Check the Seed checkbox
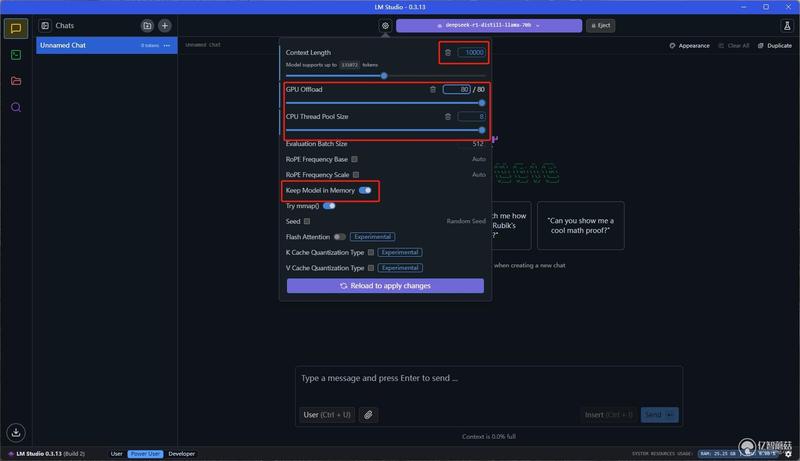 point(307,221)
